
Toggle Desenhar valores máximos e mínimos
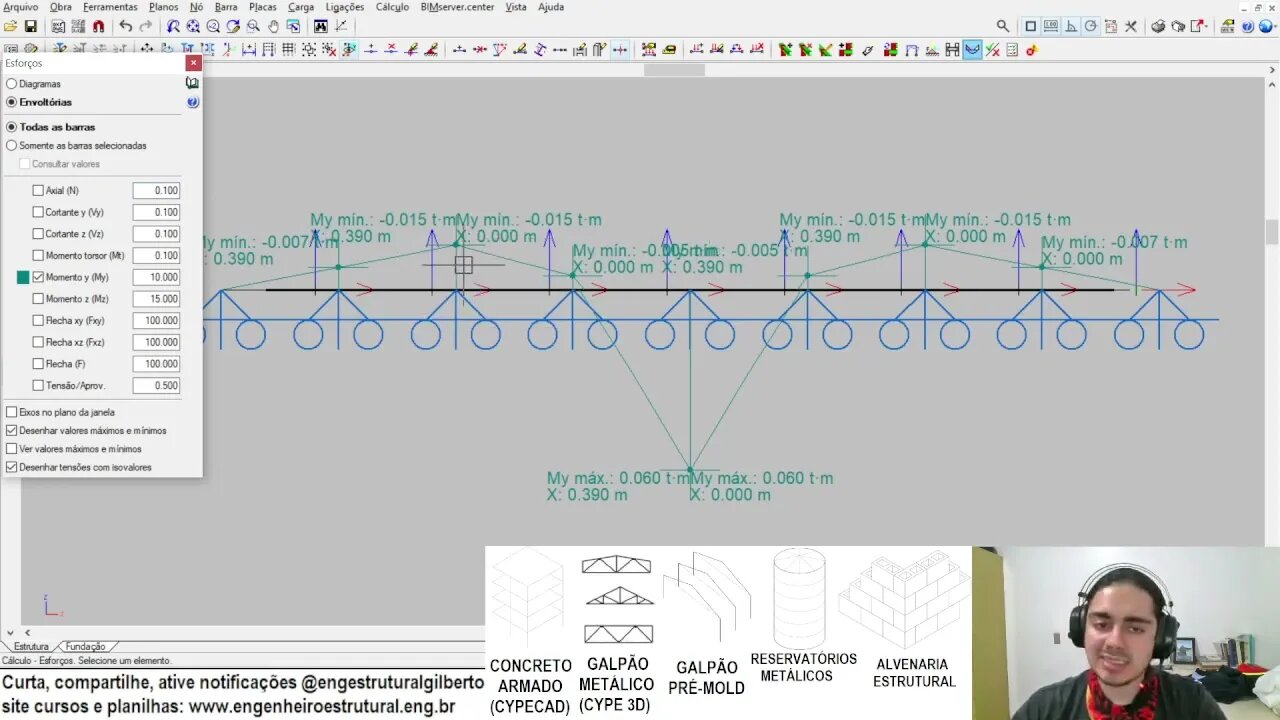(12, 430)
